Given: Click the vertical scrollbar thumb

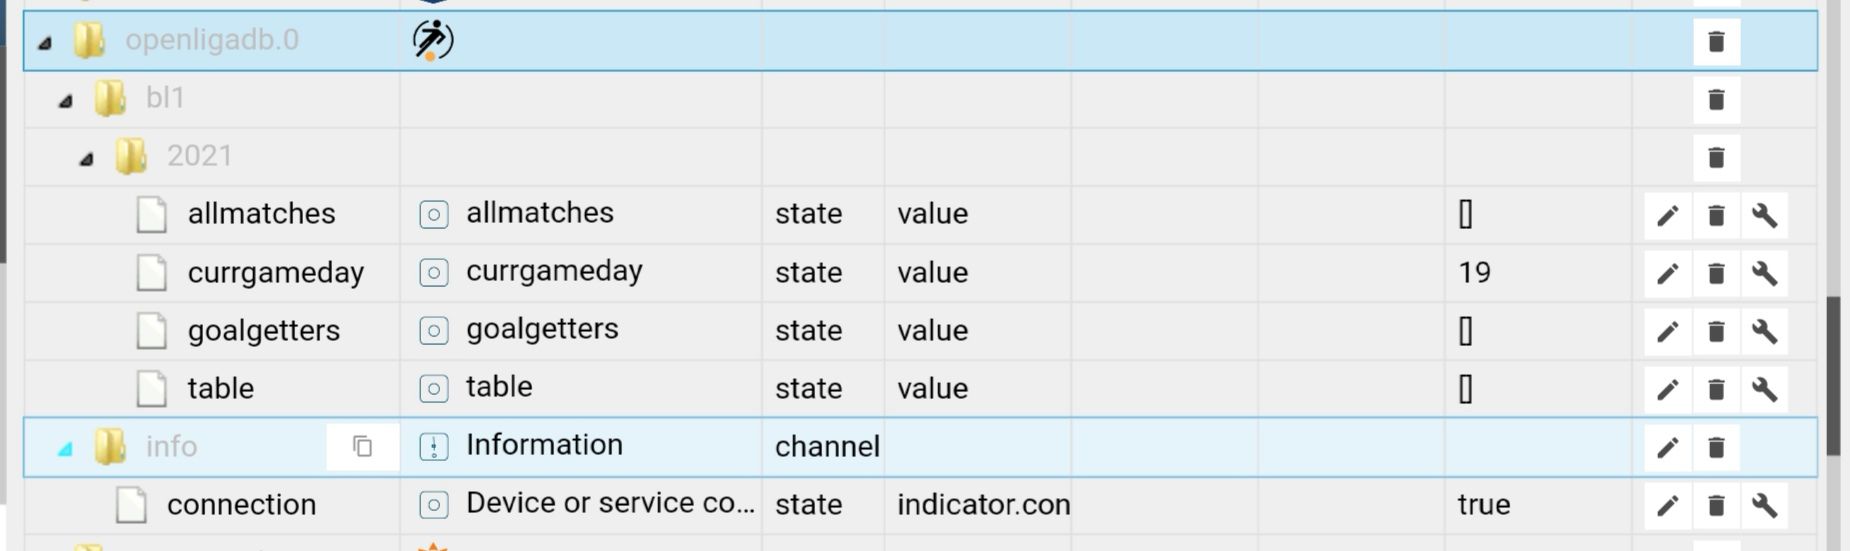Looking at the screenshot, I should coord(1833,376).
